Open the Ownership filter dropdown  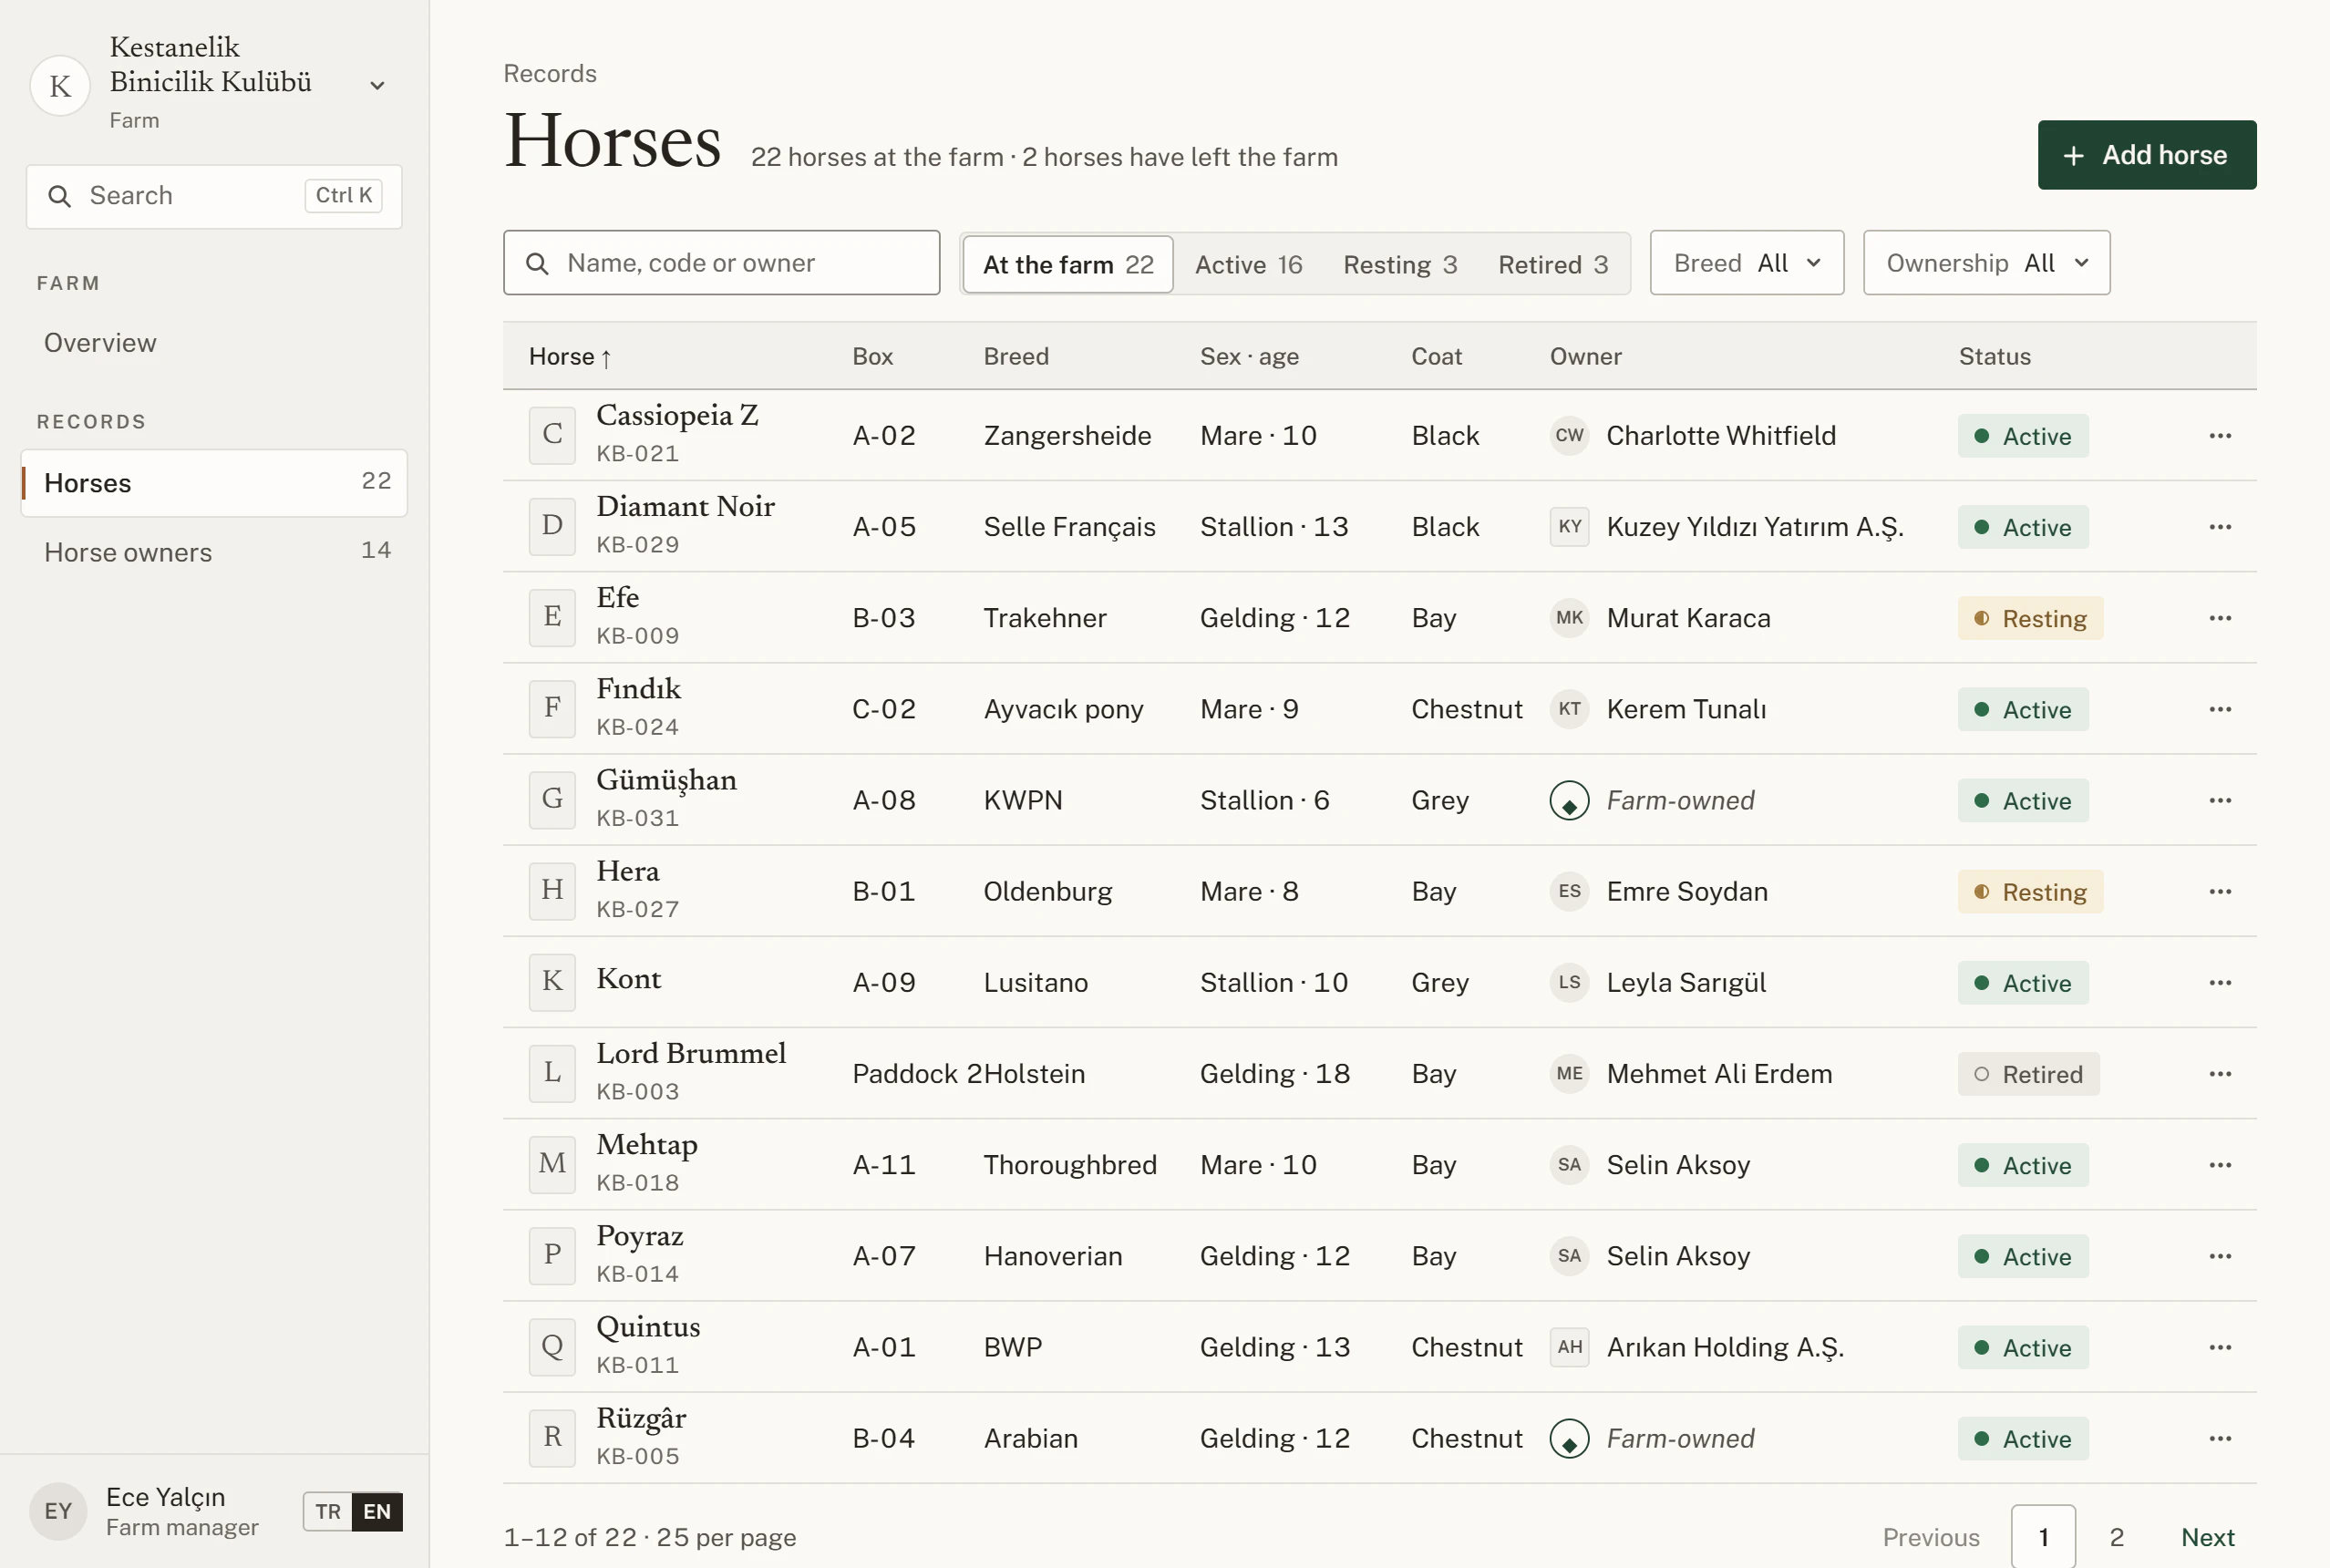1986,263
